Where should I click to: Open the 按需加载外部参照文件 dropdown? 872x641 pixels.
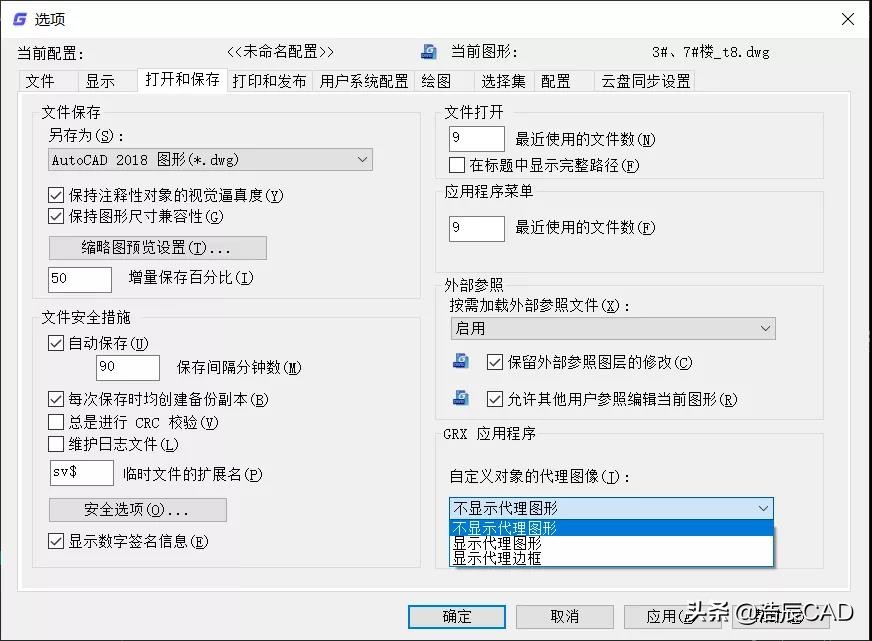[x=766, y=328]
